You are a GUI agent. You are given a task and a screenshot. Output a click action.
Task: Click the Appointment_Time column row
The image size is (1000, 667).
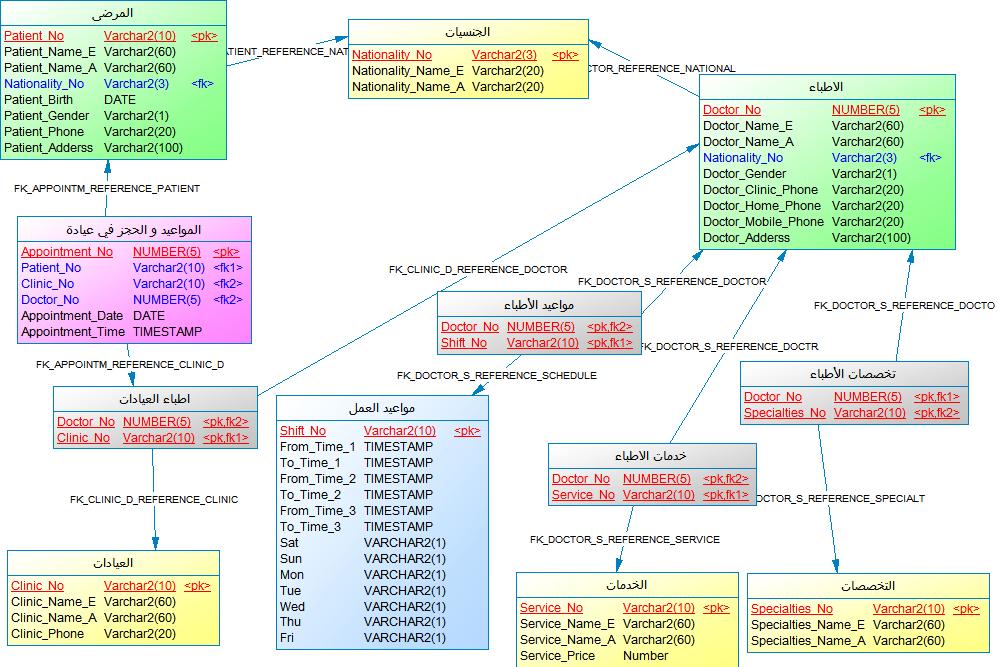(87, 332)
